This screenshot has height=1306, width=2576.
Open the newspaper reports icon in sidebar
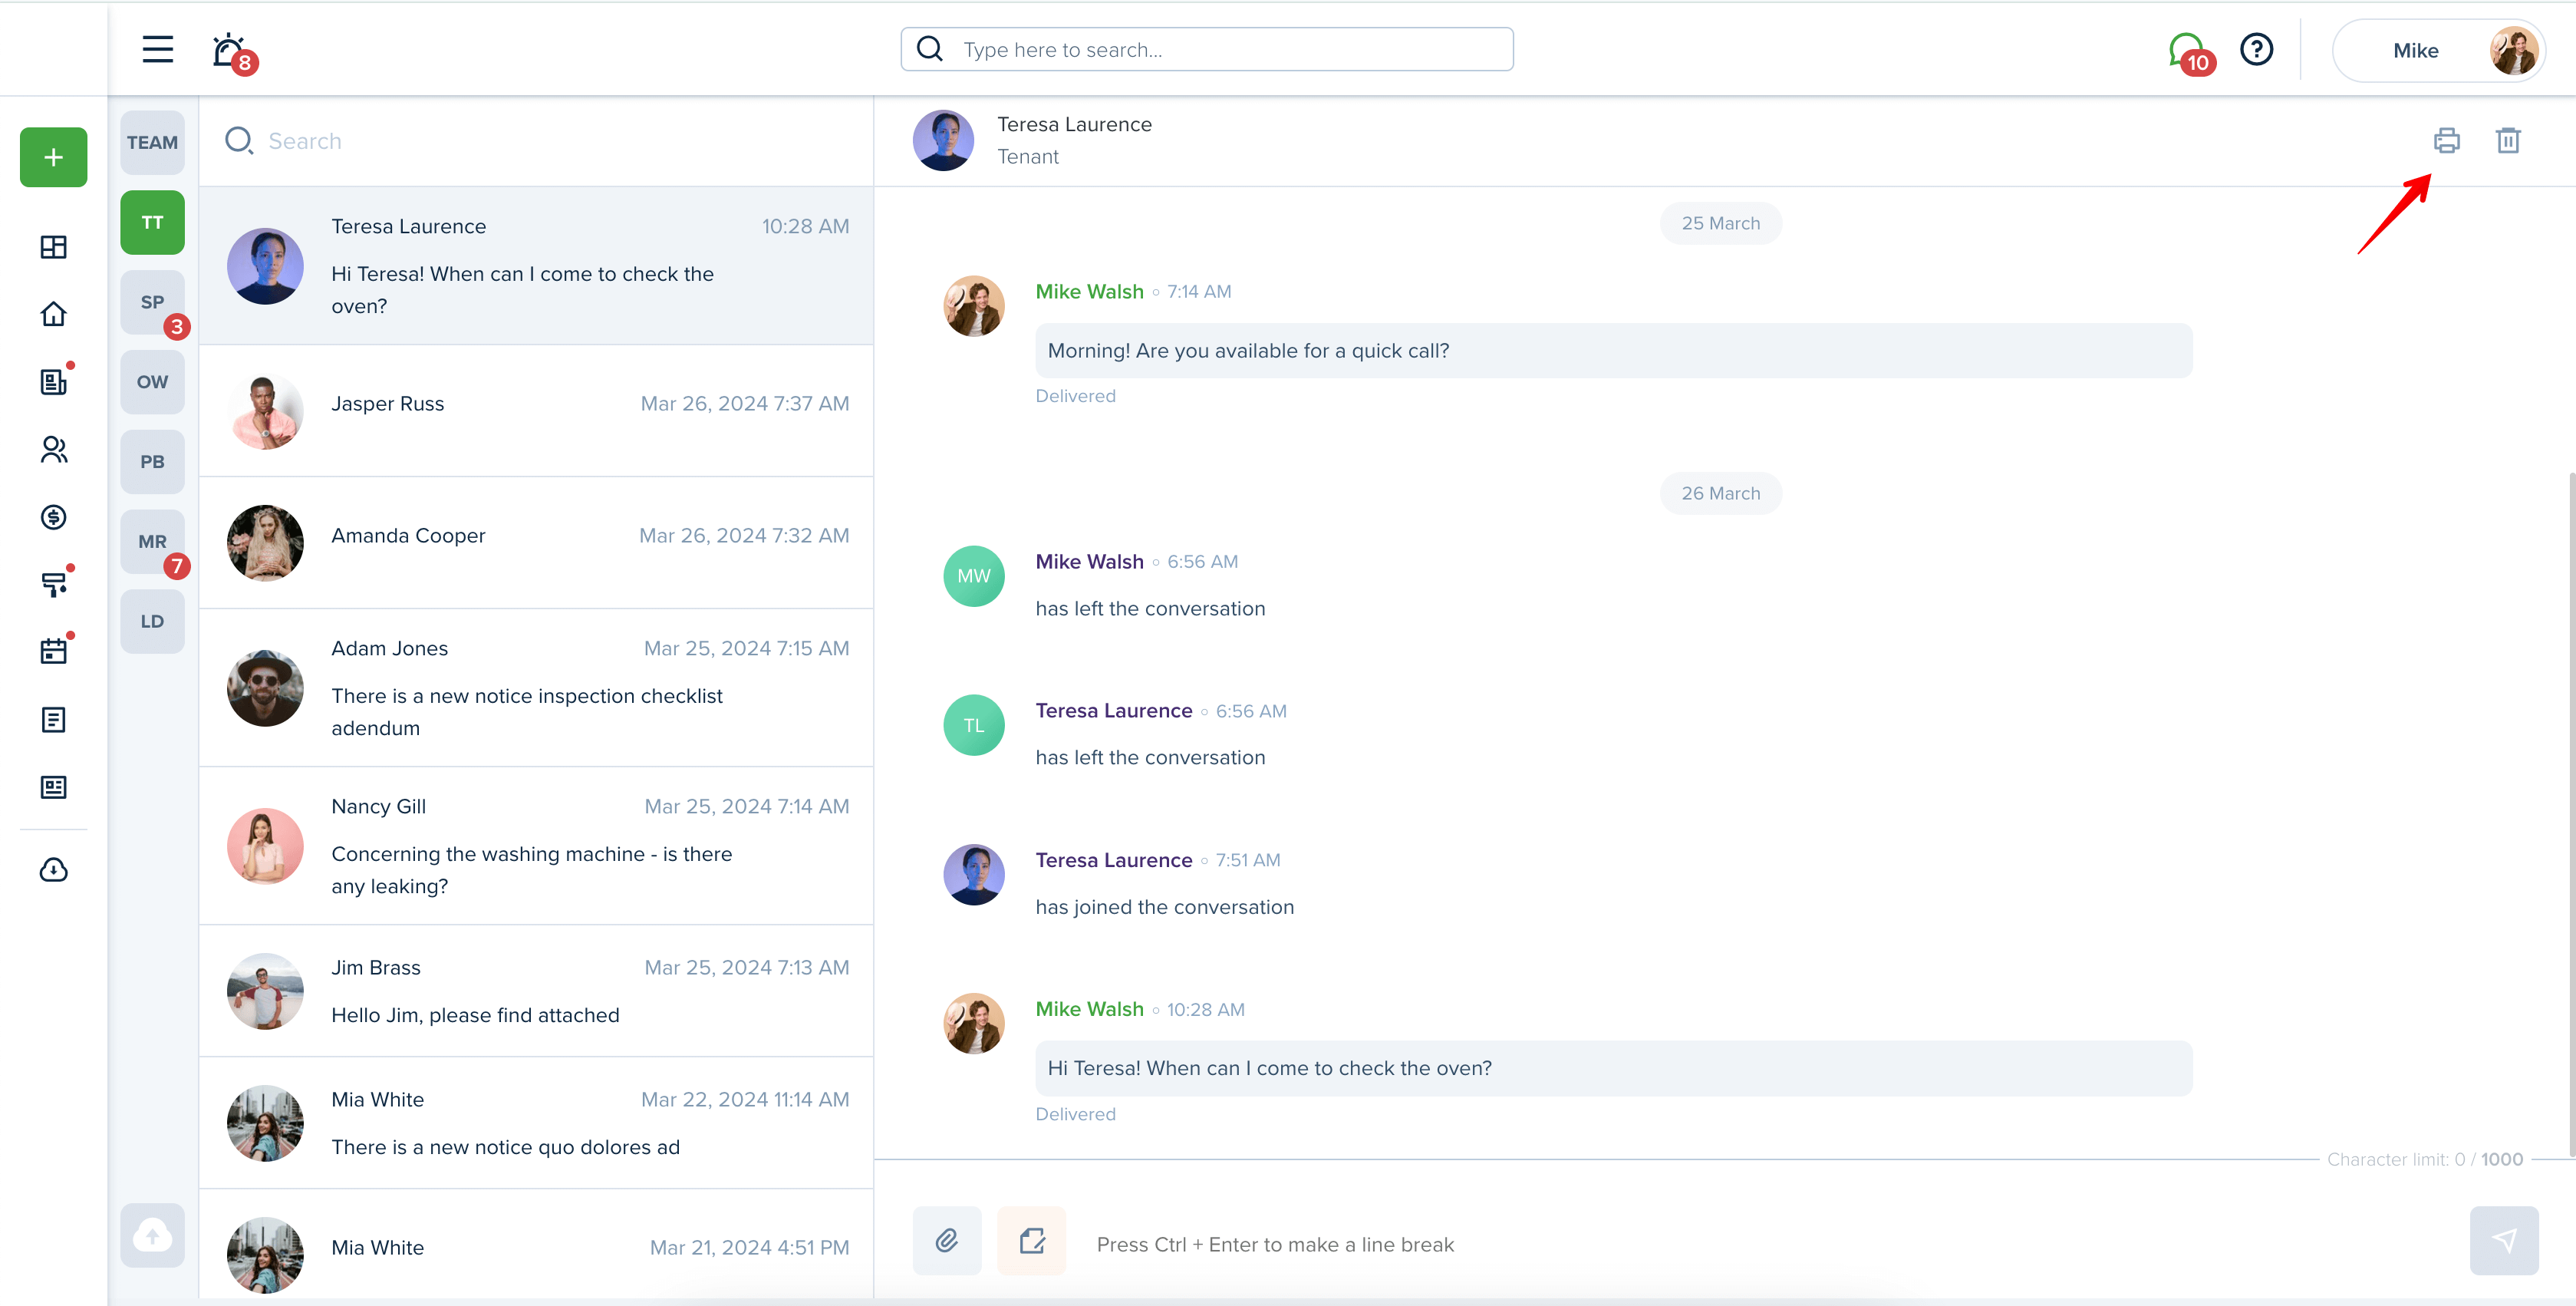(x=53, y=787)
